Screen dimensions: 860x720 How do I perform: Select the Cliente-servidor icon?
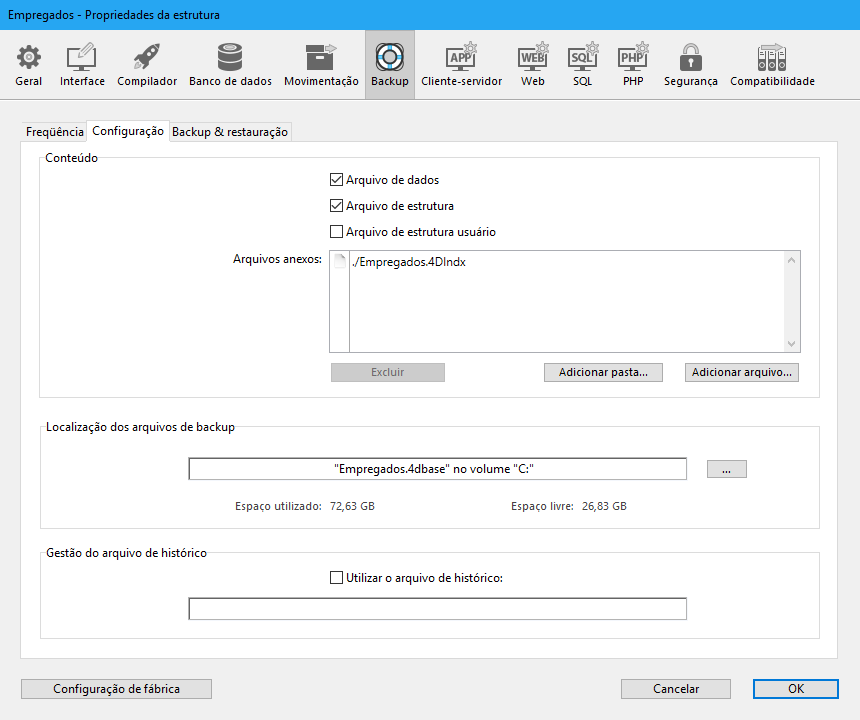(x=461, y=65)
